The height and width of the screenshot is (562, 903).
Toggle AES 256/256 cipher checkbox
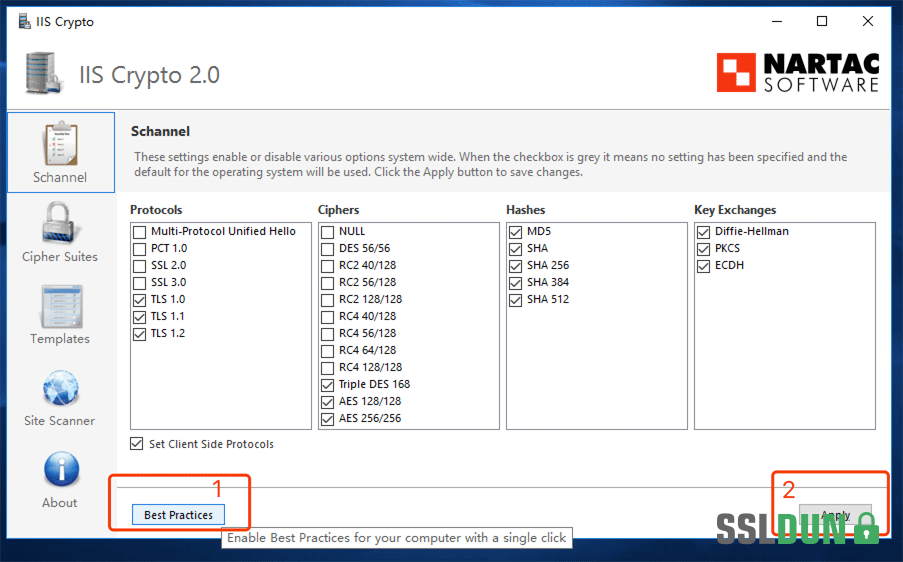tap(327, 419)
